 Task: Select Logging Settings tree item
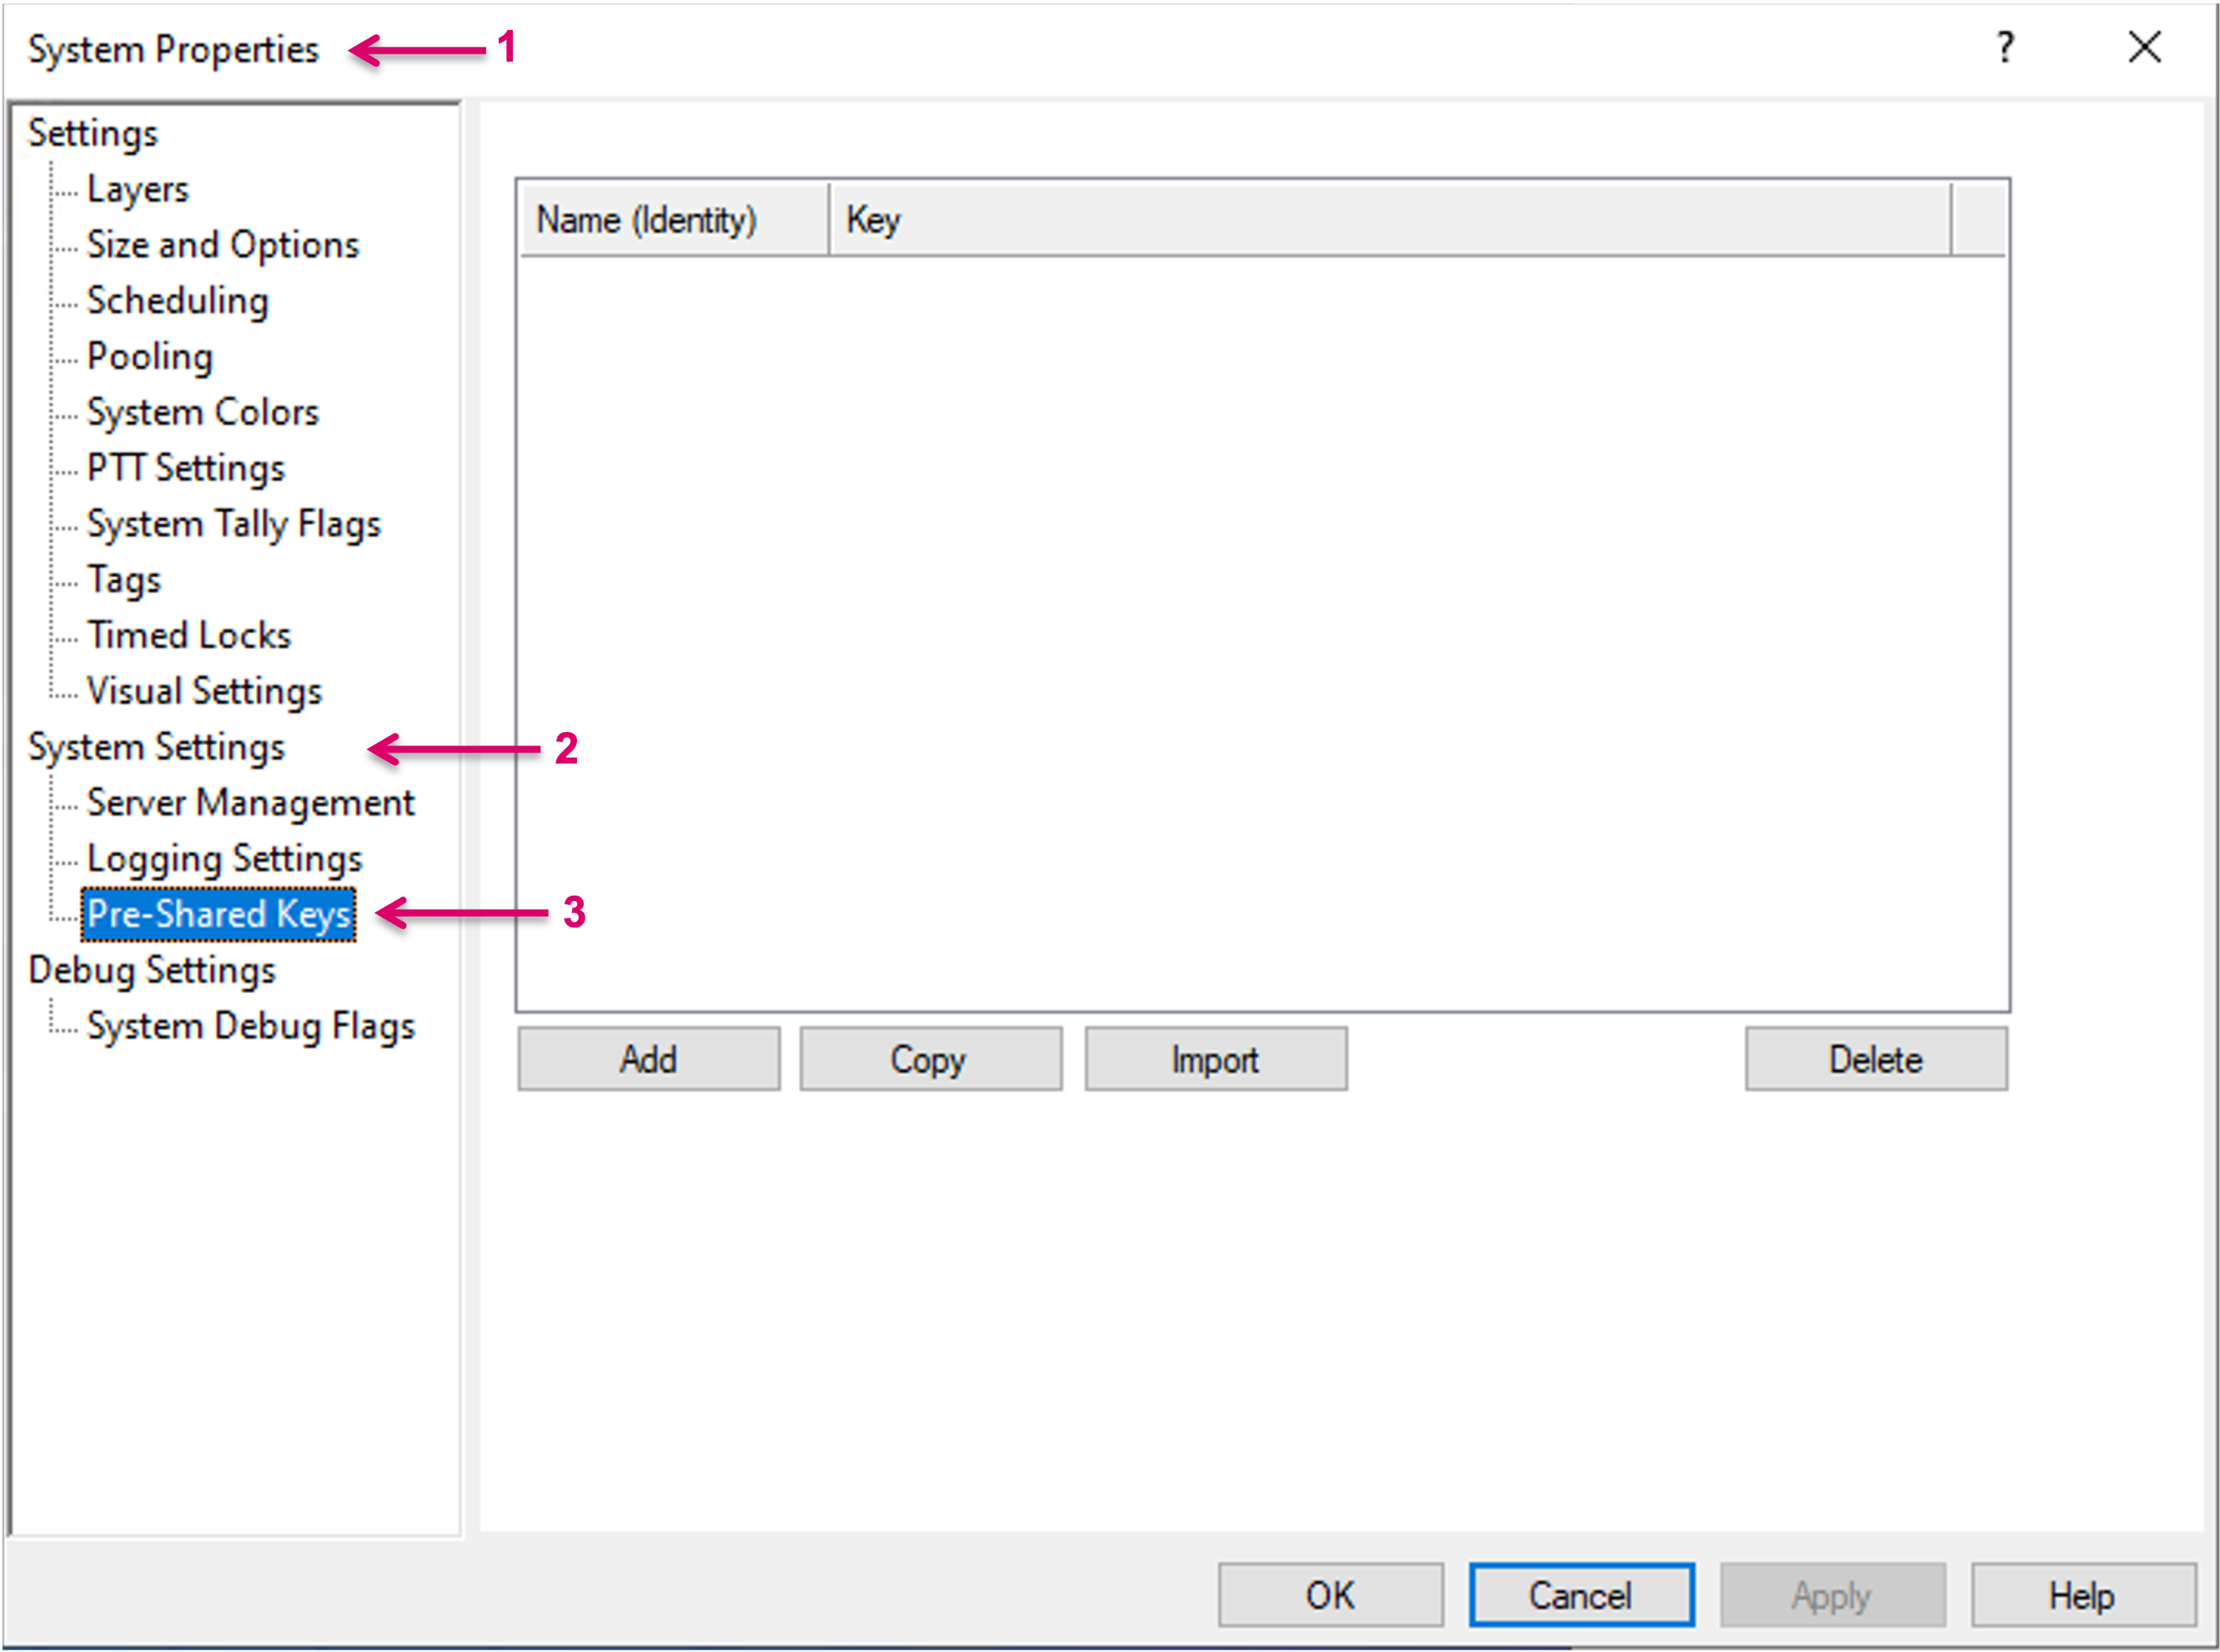pos(224,859)
